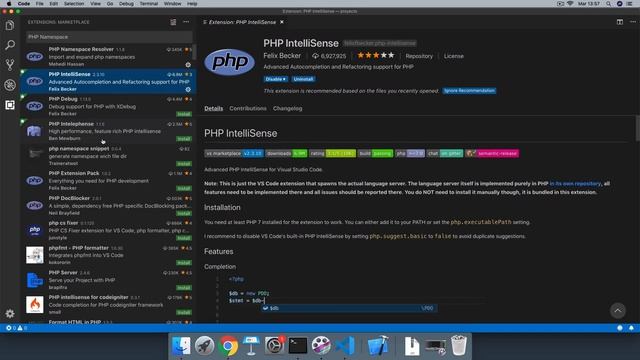Click the extension details scrollbar
This screenshot has height=360, width=640.
pos(638,128)
